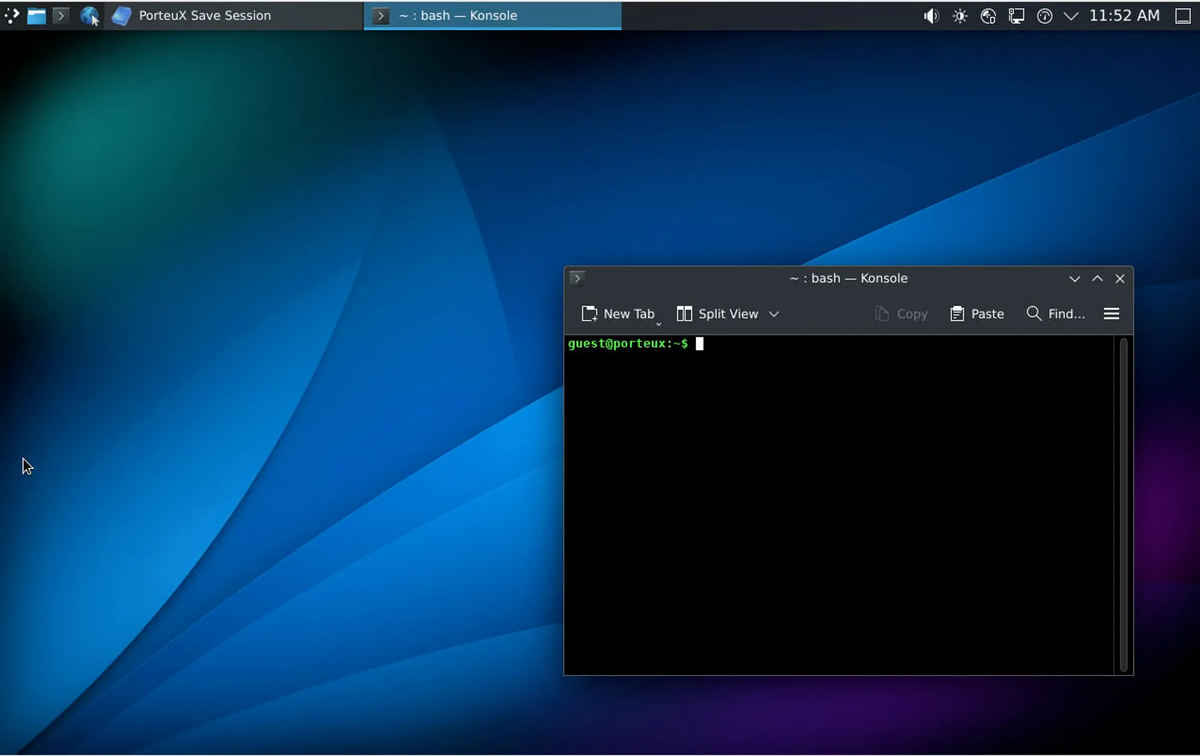1200x756 pixels.
Task: Click Konsole entry in the taskbar
Action: coord(493,16)
